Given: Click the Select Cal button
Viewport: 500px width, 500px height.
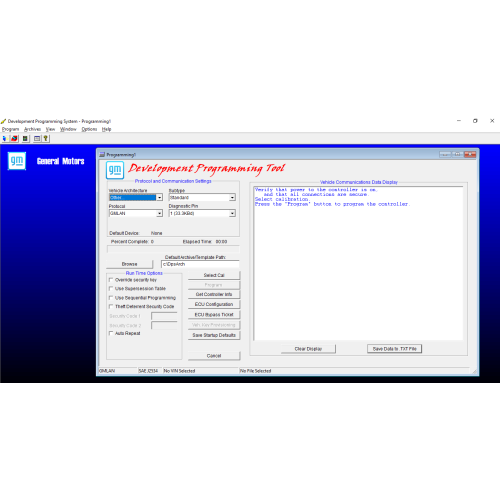Looking at the screenshot, I should 214,275.
